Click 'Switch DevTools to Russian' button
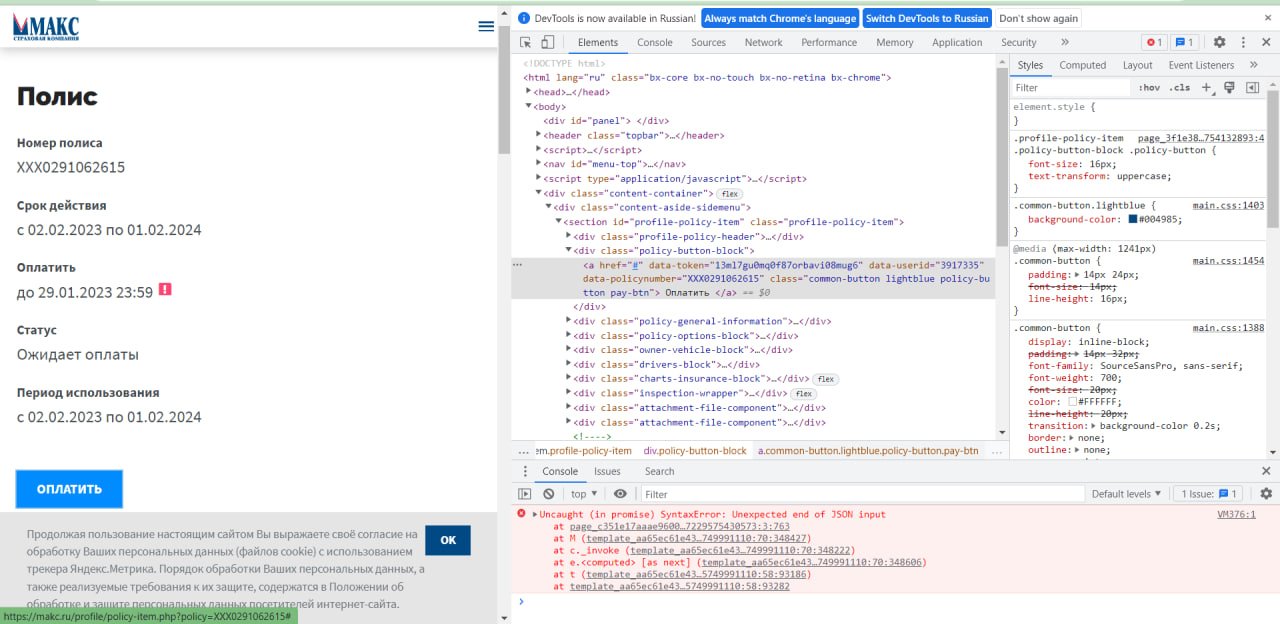1280x624 pixels. 927,18
